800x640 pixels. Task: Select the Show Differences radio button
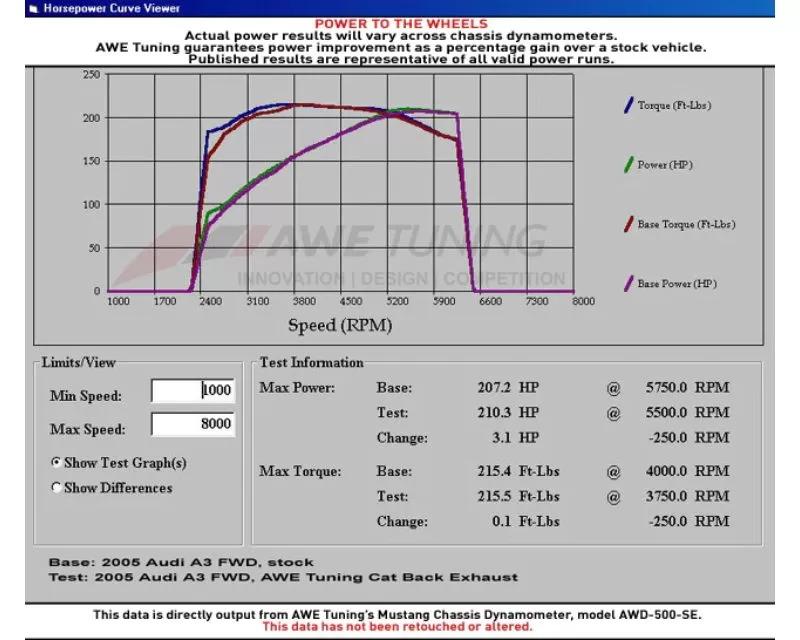(x=56, y=487)
